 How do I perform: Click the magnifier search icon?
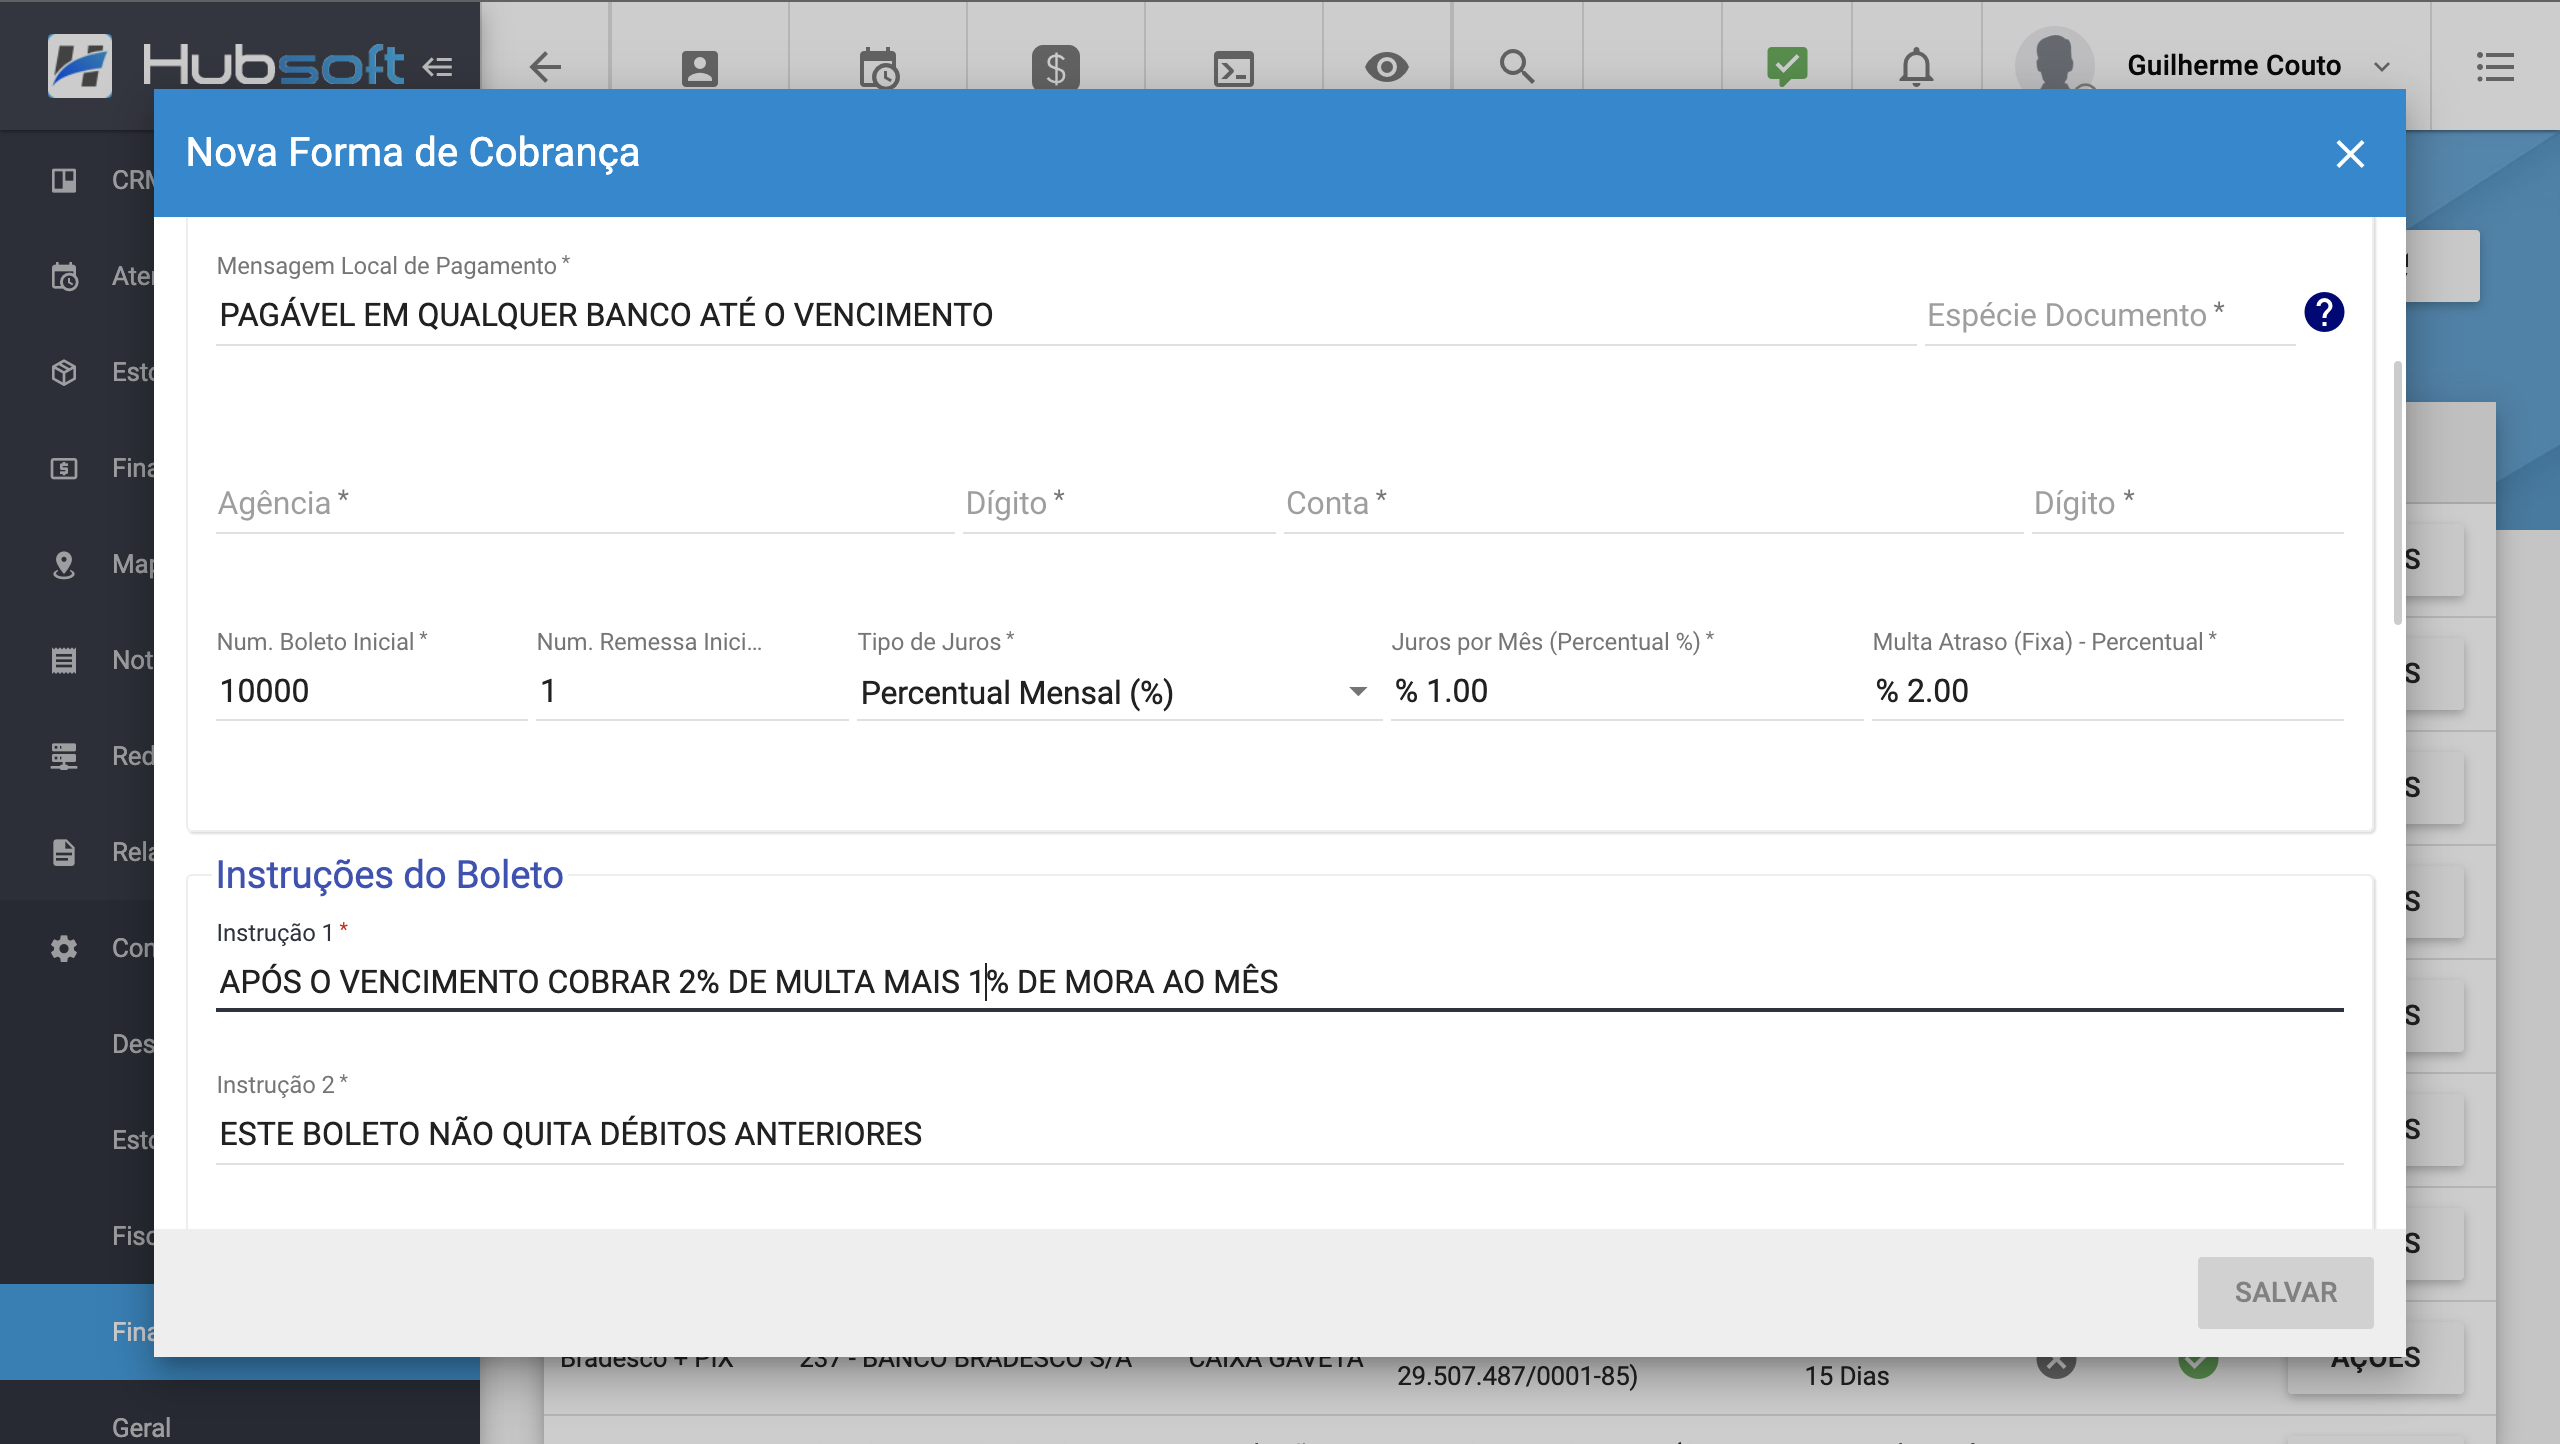(1517, 66)
